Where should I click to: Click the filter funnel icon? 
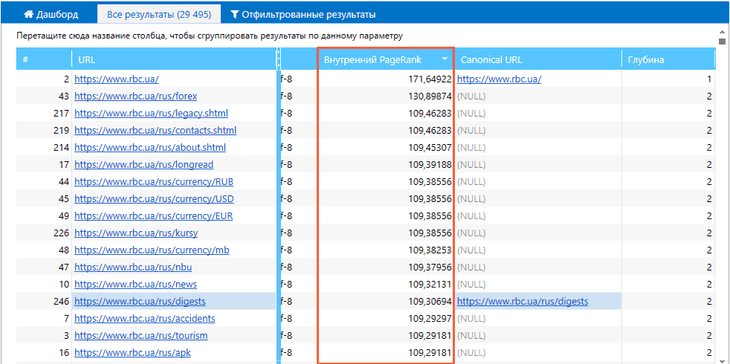(x=235, y=14)
